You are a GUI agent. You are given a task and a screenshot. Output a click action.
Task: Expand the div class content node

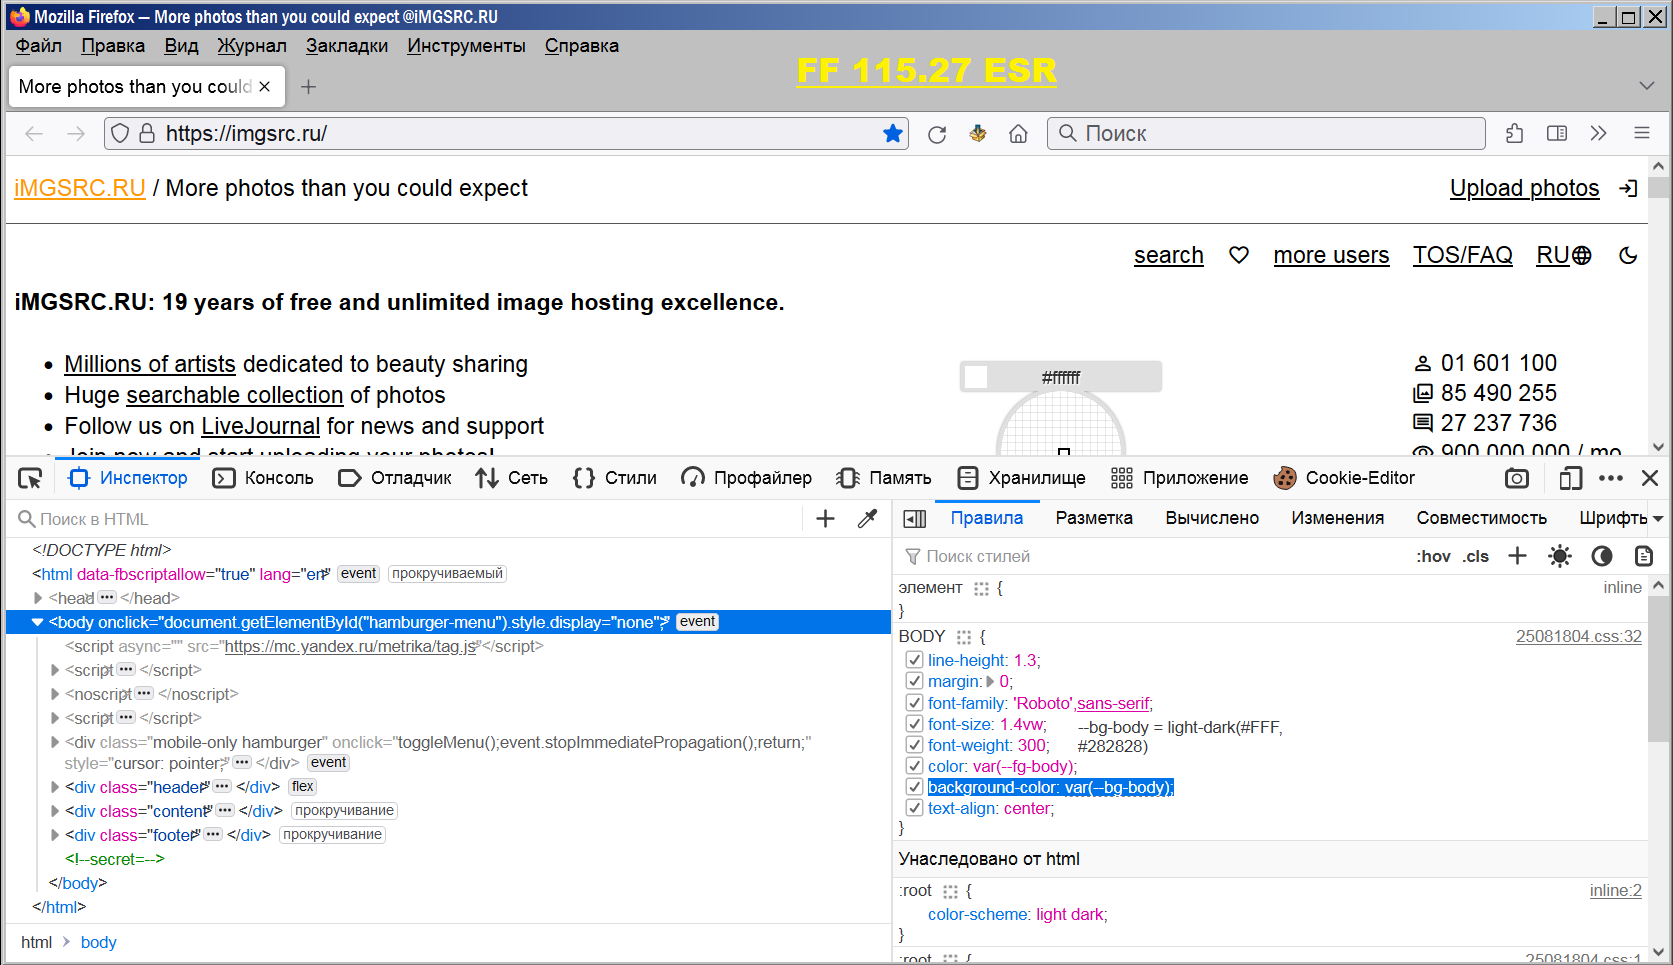click(55, 811)
